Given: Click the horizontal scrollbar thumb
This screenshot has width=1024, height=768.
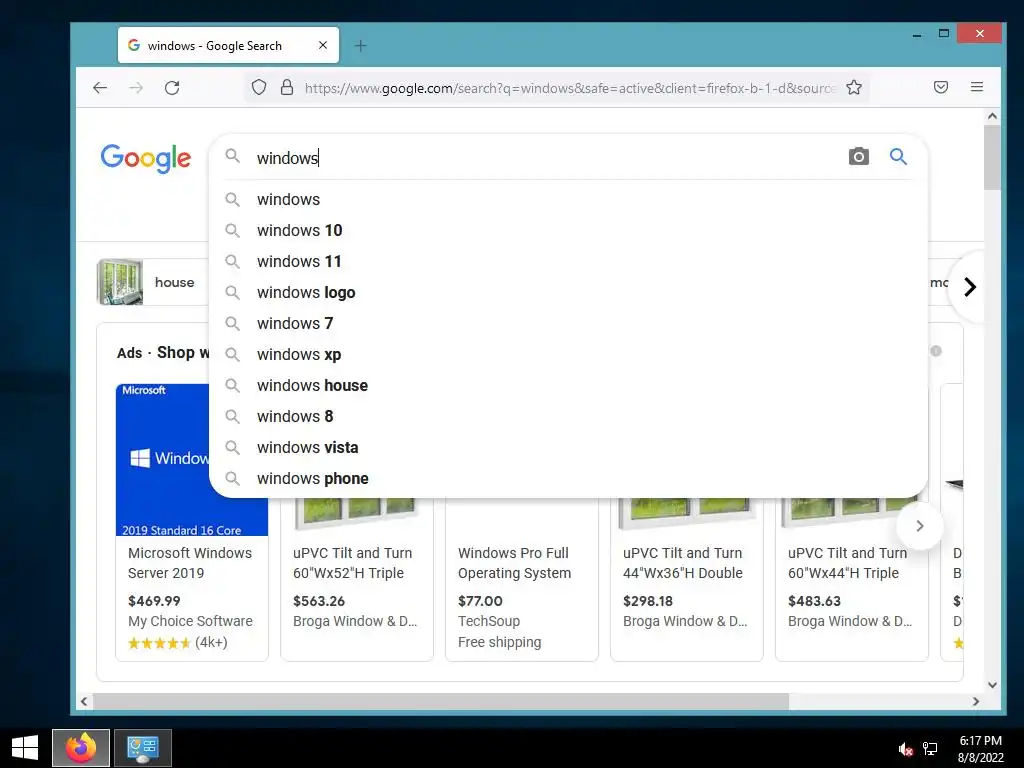Looking at the screenshot, I should (441, 701).
